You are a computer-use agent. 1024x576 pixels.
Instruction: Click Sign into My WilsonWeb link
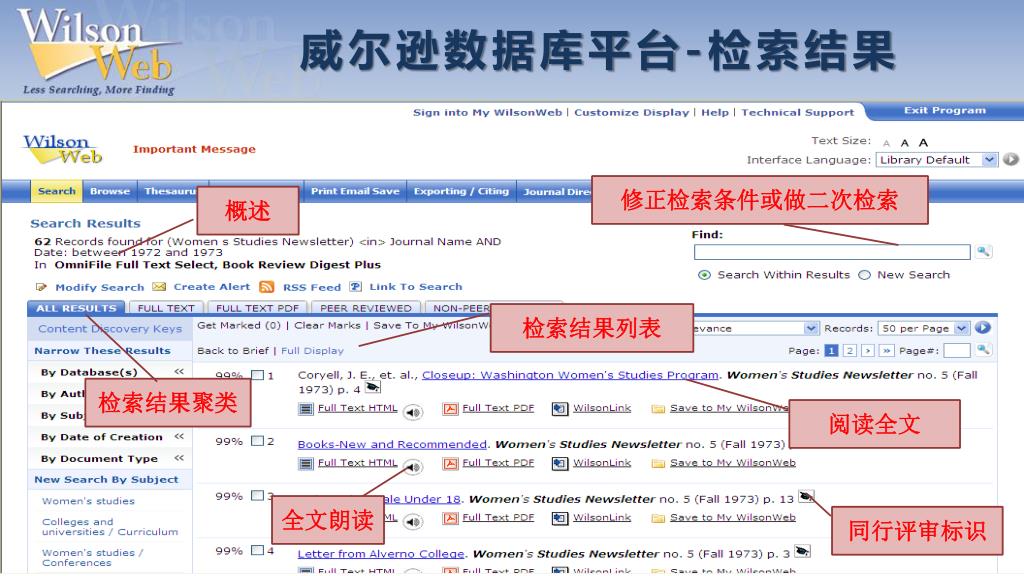point(487,112)
